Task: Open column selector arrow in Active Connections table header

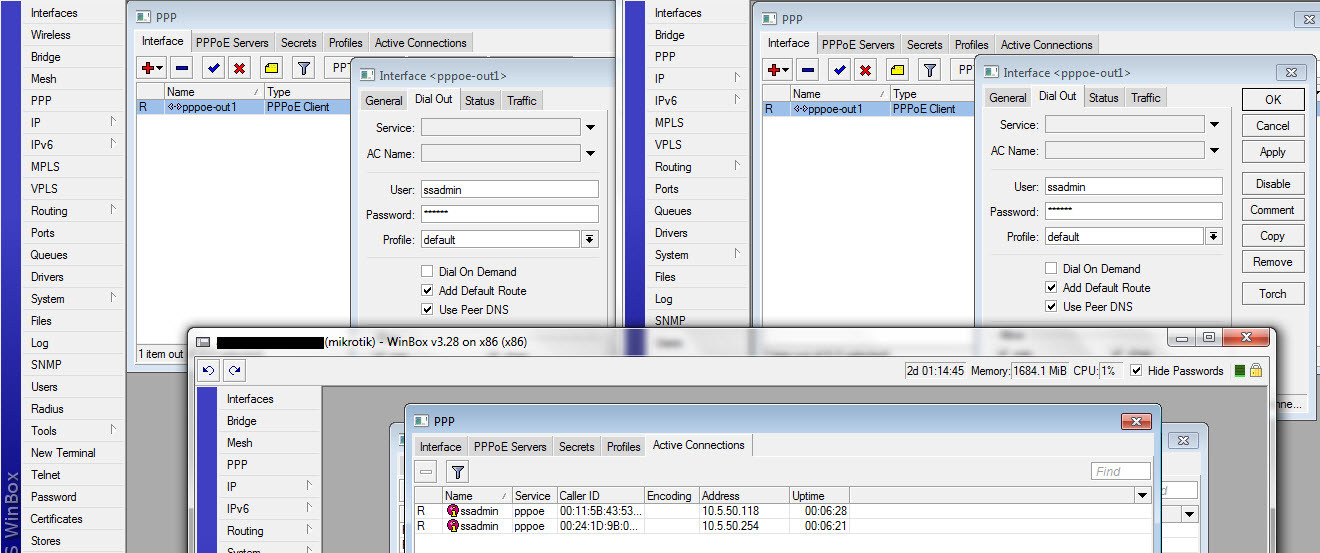Action: [1142, 496]
